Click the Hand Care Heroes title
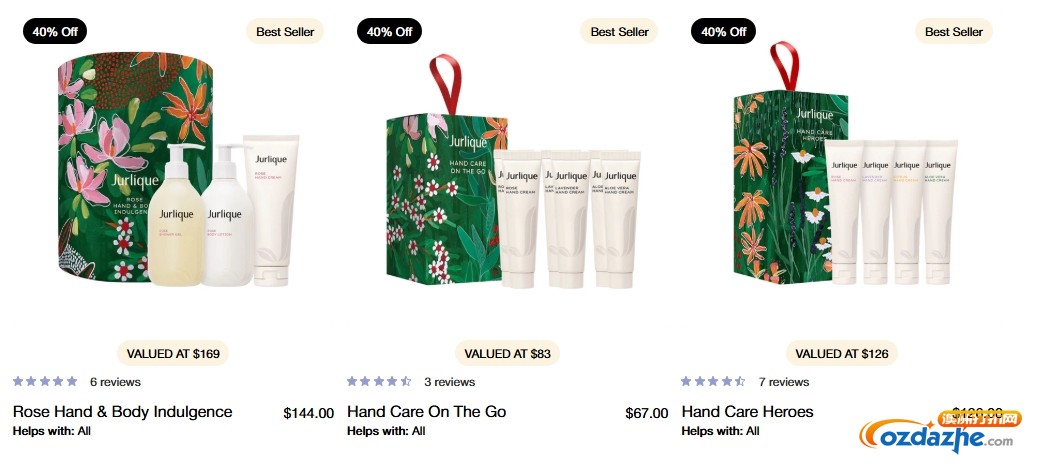The width and height of the screenshot is (1044, 466). pos(747,412)
